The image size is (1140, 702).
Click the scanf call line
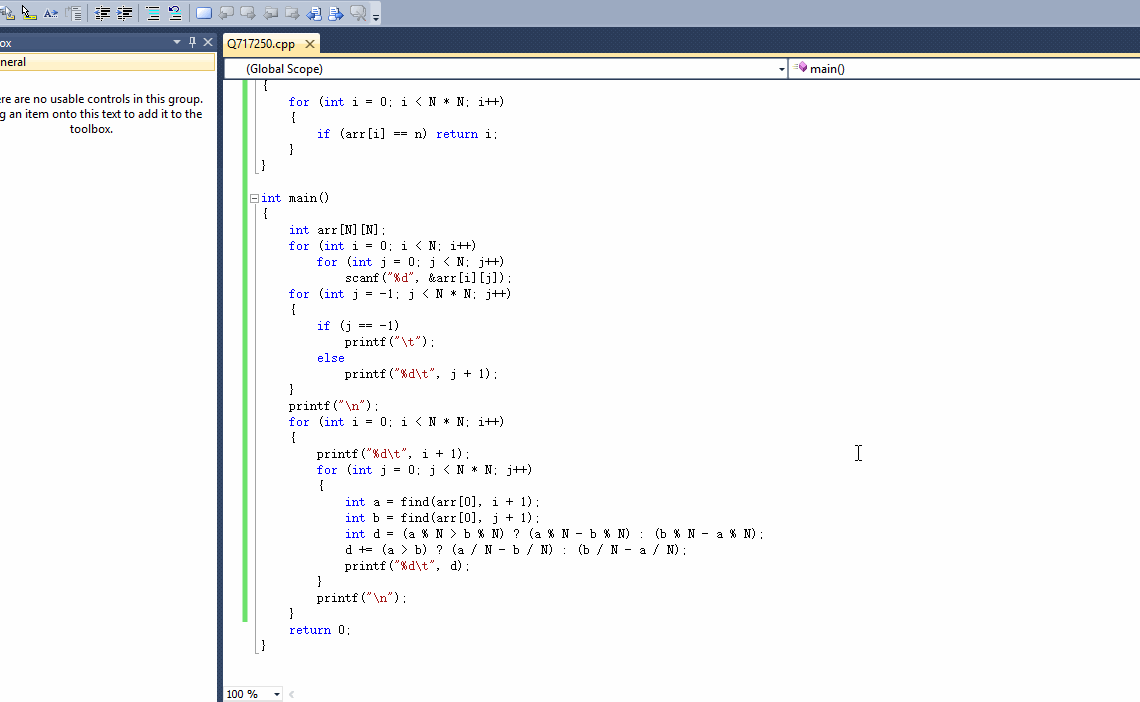(x=428, y=278)
